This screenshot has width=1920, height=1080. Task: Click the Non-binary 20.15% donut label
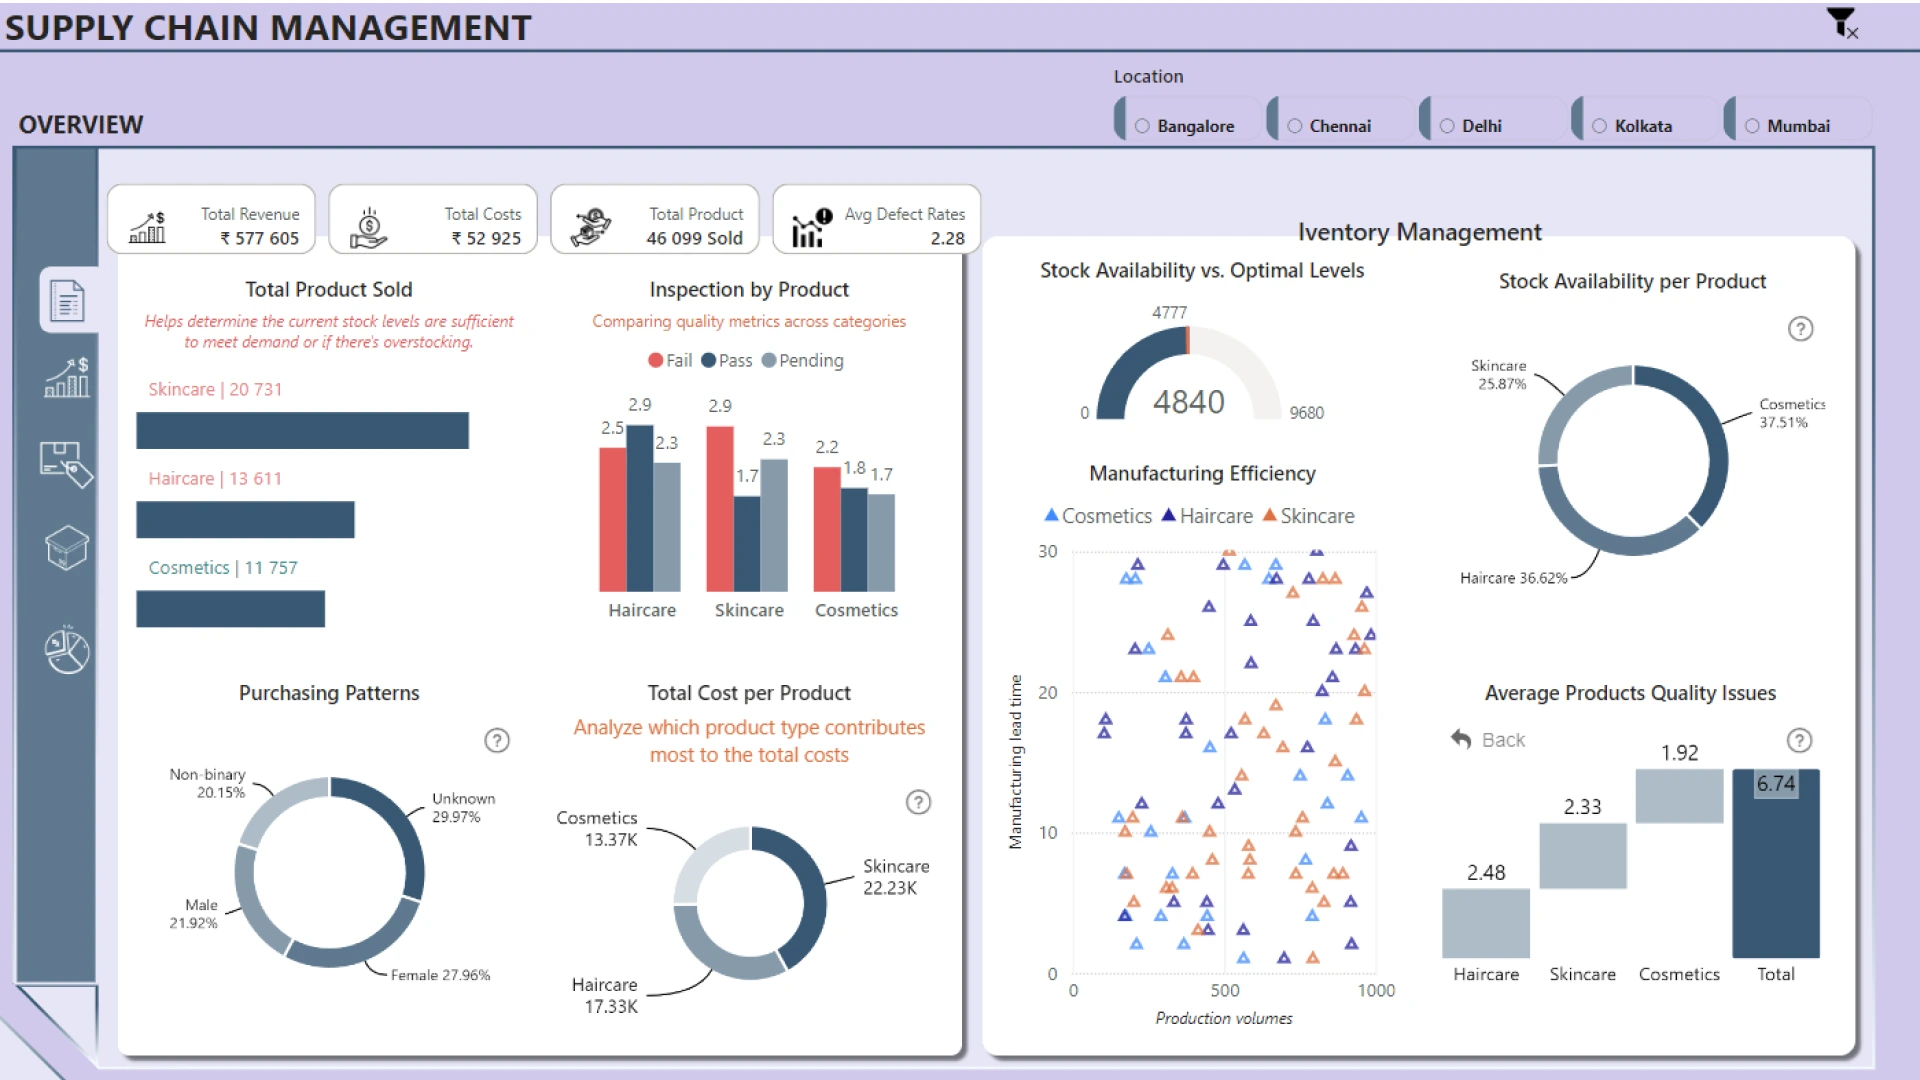pos(207,783)
